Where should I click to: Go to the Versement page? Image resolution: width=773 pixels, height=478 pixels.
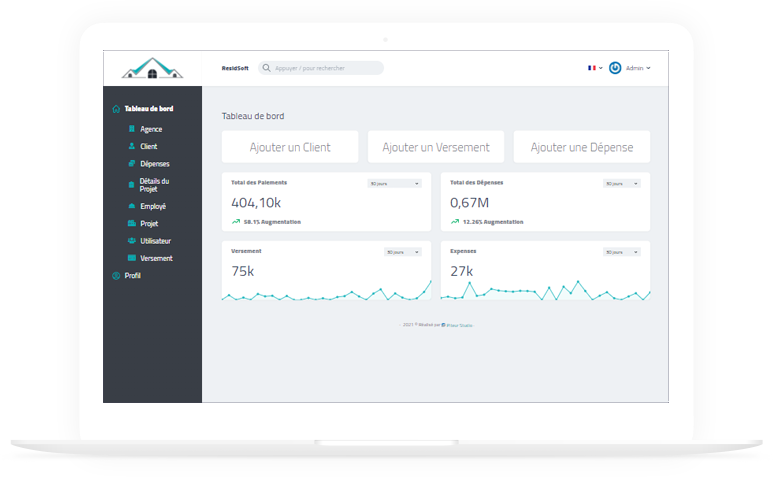[156, 258]
